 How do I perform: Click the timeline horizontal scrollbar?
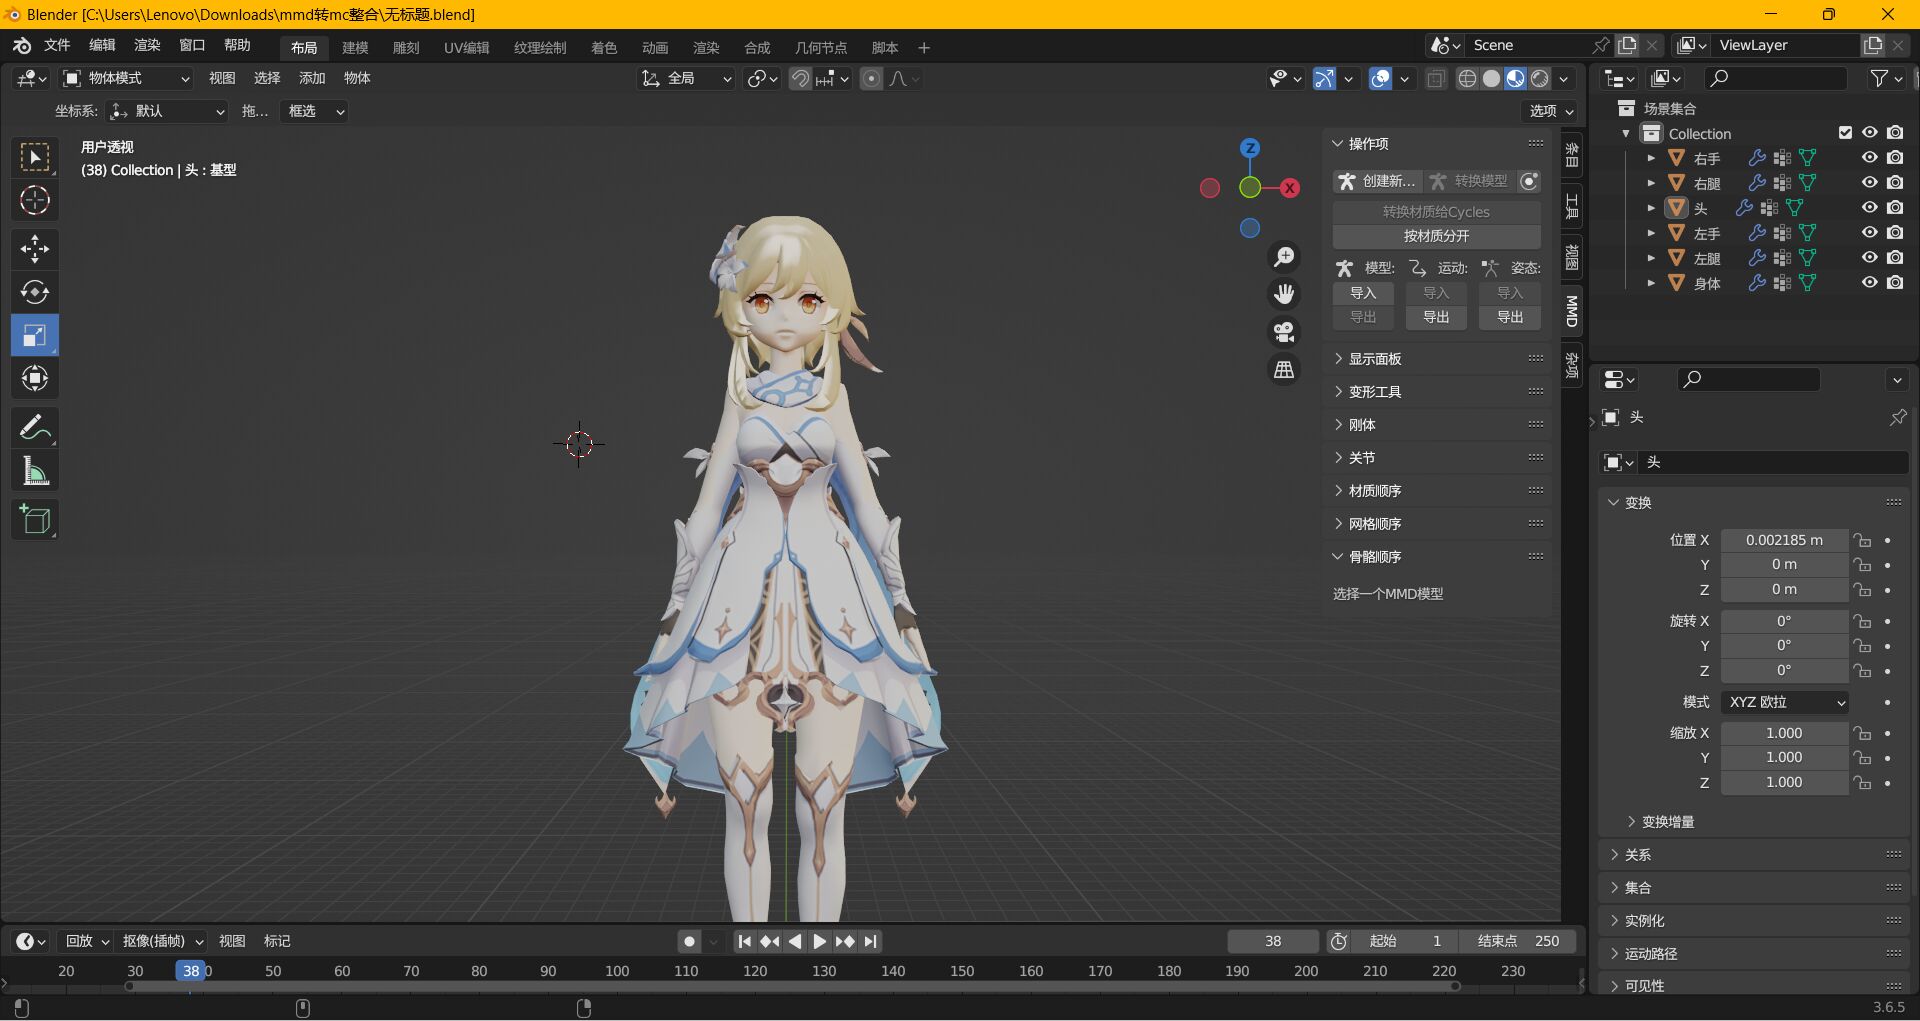click(792, 986)
